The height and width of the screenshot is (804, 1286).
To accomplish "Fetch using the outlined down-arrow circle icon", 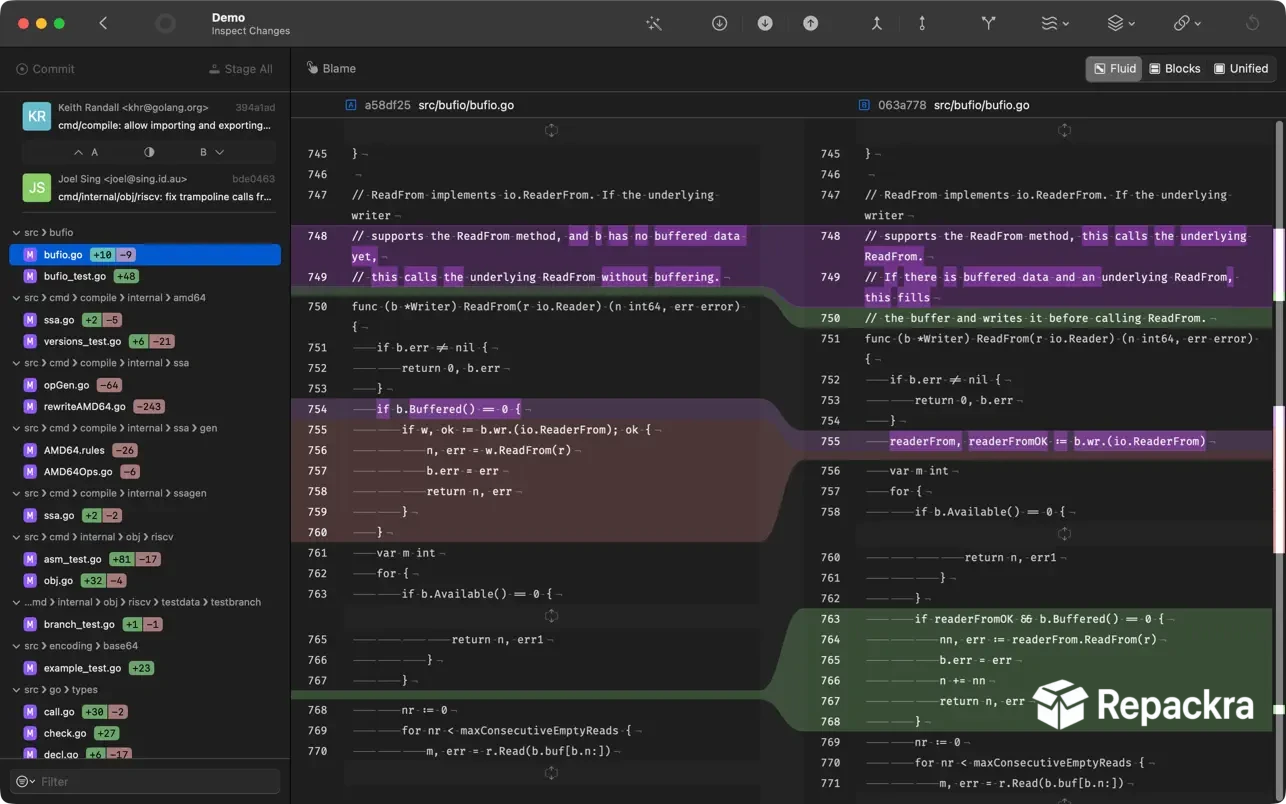I will [719, 23].
